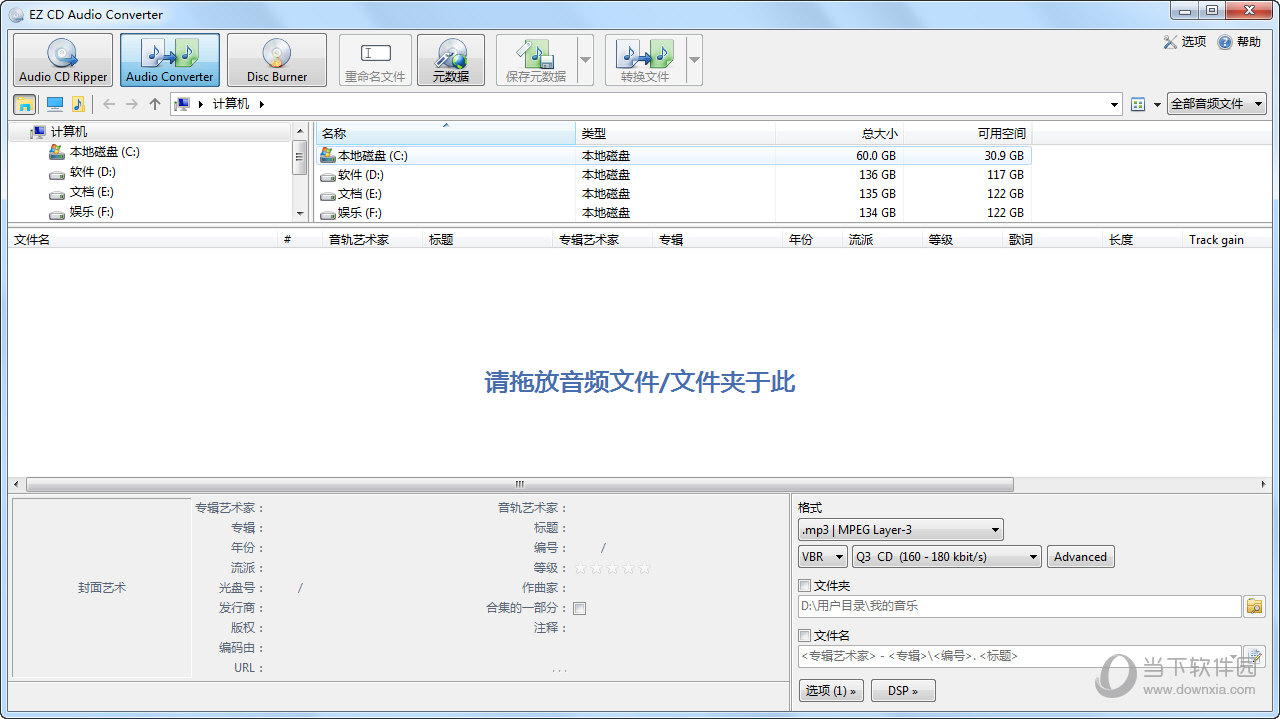Image resolution: width=1280 pixels, height=719 pixels.
Task: Click the 保存元数据 toolbar button
Action: coord(535,60)
